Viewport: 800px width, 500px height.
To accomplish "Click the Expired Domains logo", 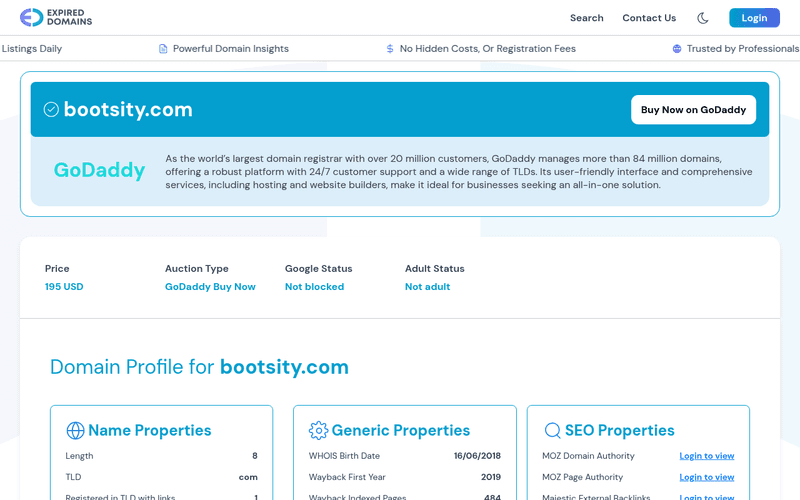I will 56,17.
